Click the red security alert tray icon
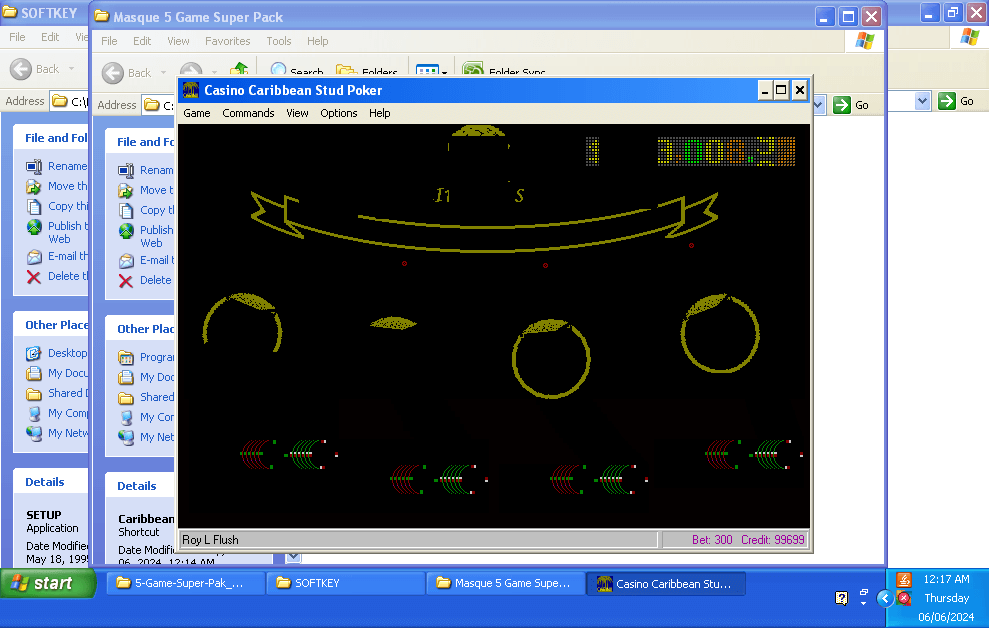 (x=904, y=598)
